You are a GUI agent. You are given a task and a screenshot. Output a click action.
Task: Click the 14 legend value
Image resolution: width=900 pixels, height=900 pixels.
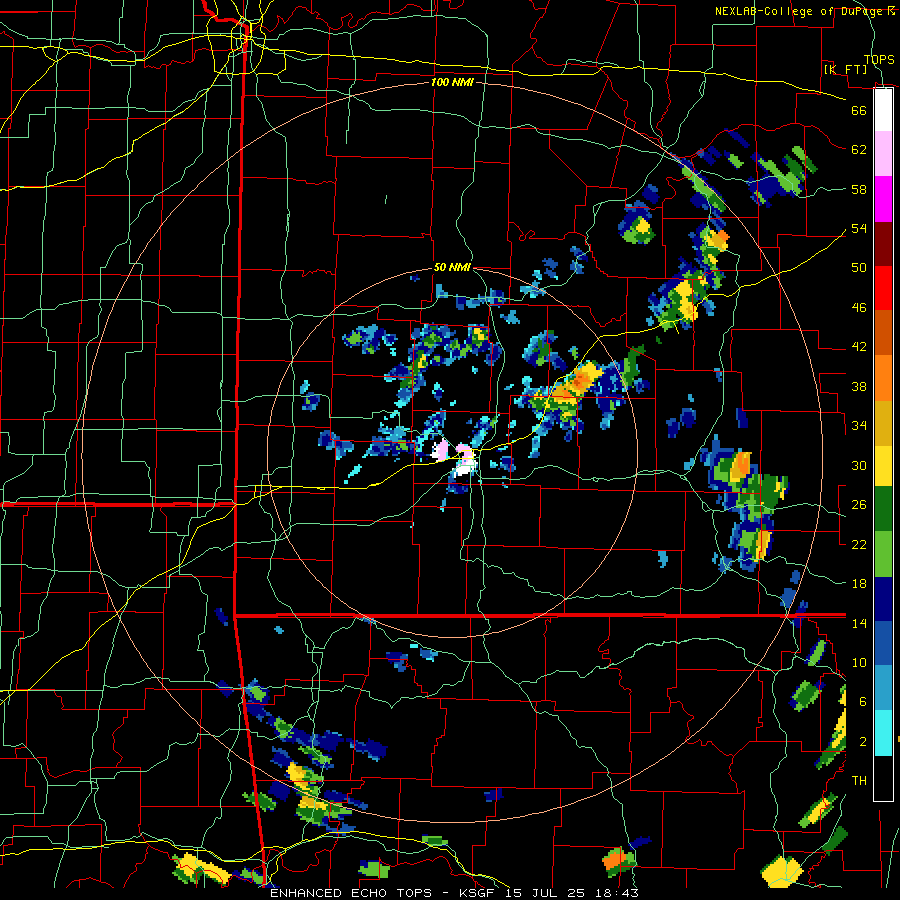(859, 623)
